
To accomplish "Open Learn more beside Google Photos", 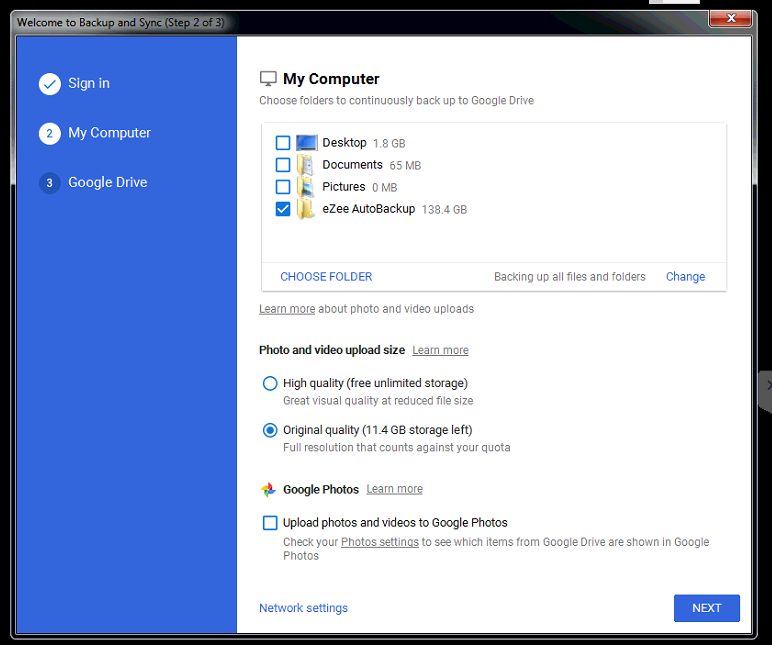I will tap(394, 489).
